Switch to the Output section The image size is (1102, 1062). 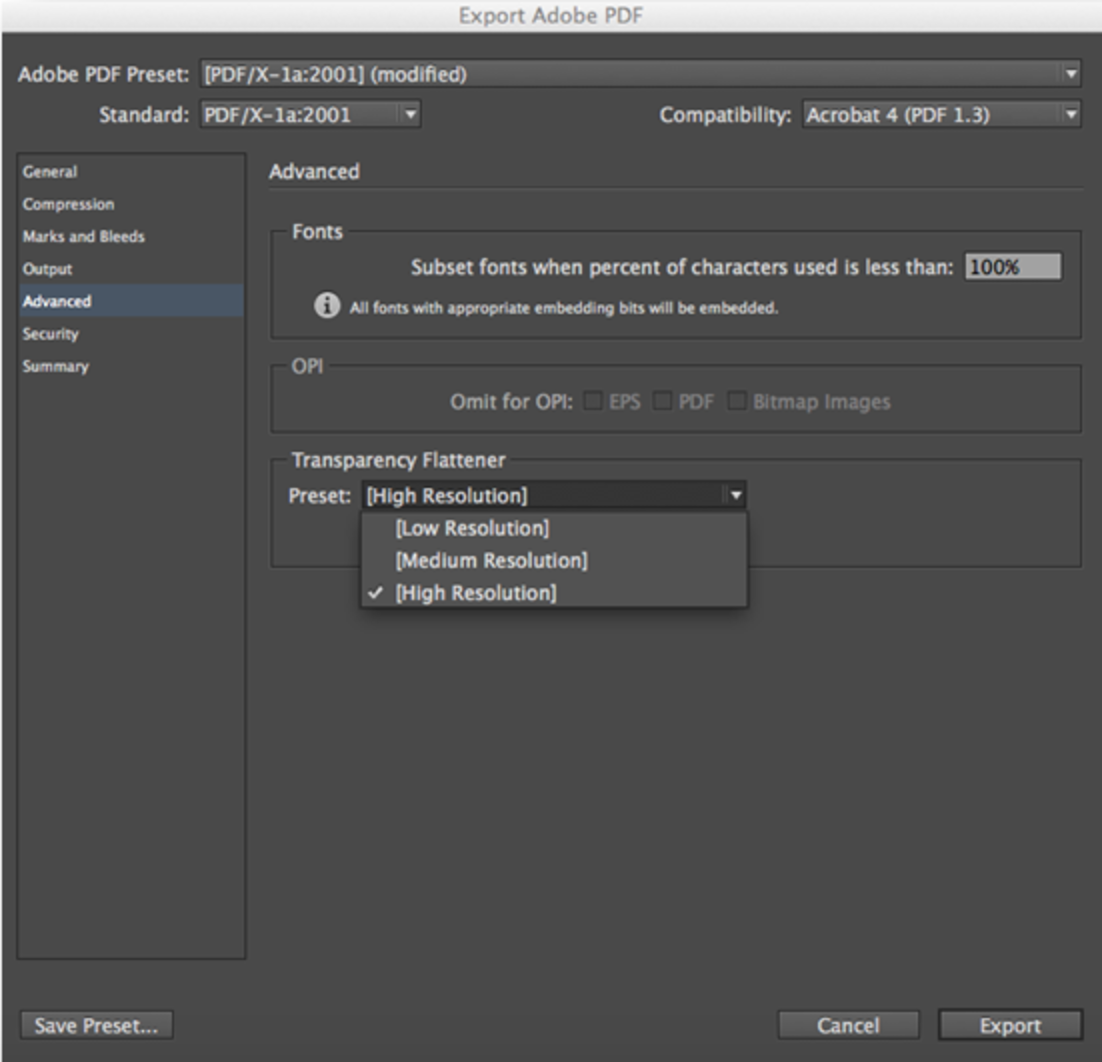click(x=131, y=268)
